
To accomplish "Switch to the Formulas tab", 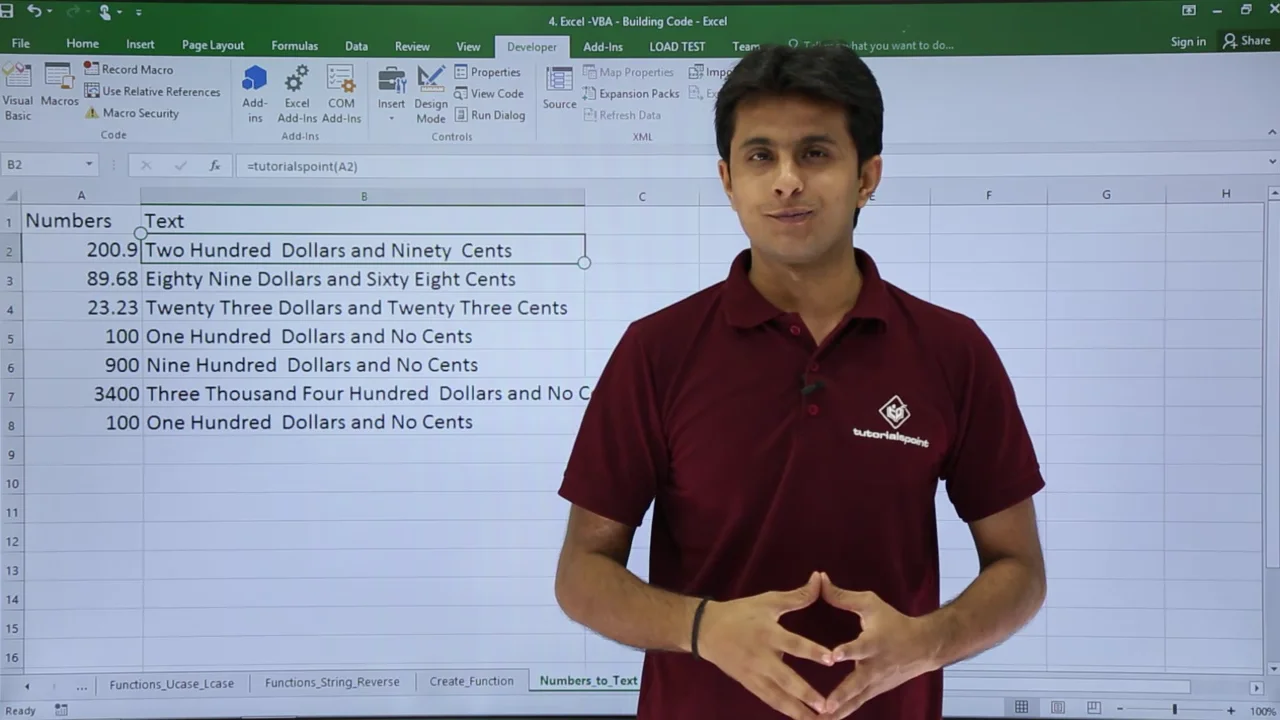I will click(x=294, y=46).
